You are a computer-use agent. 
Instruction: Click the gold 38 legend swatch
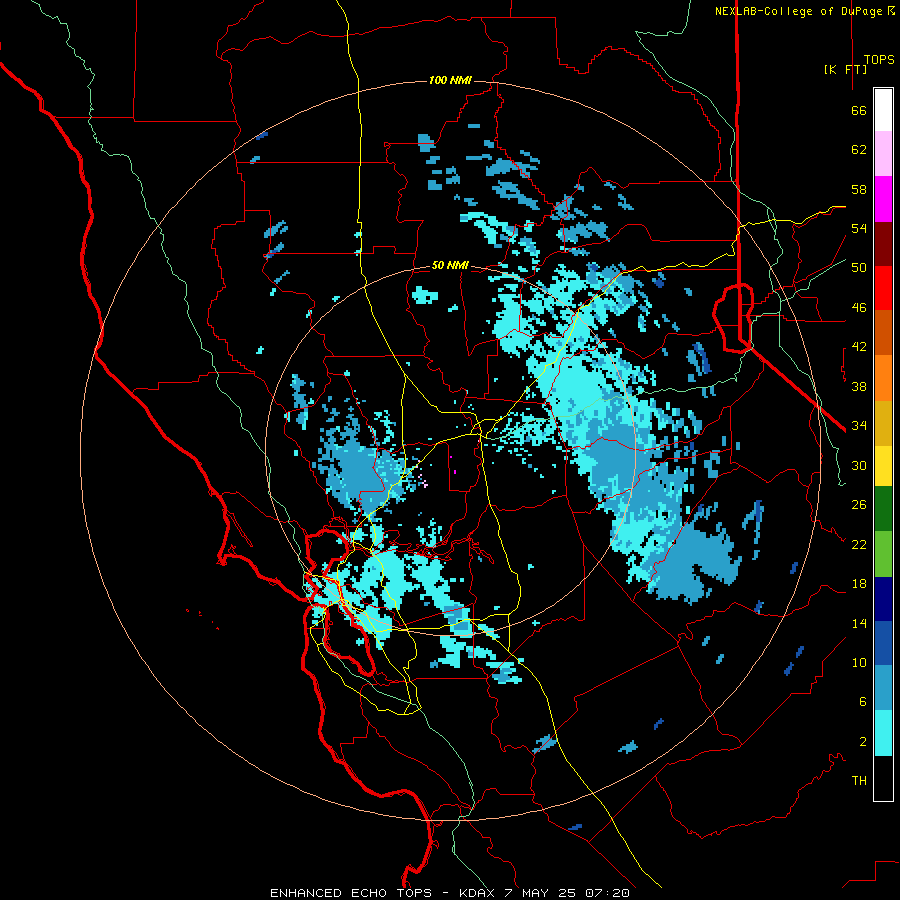pyautogui.click(x=883, y=422)
